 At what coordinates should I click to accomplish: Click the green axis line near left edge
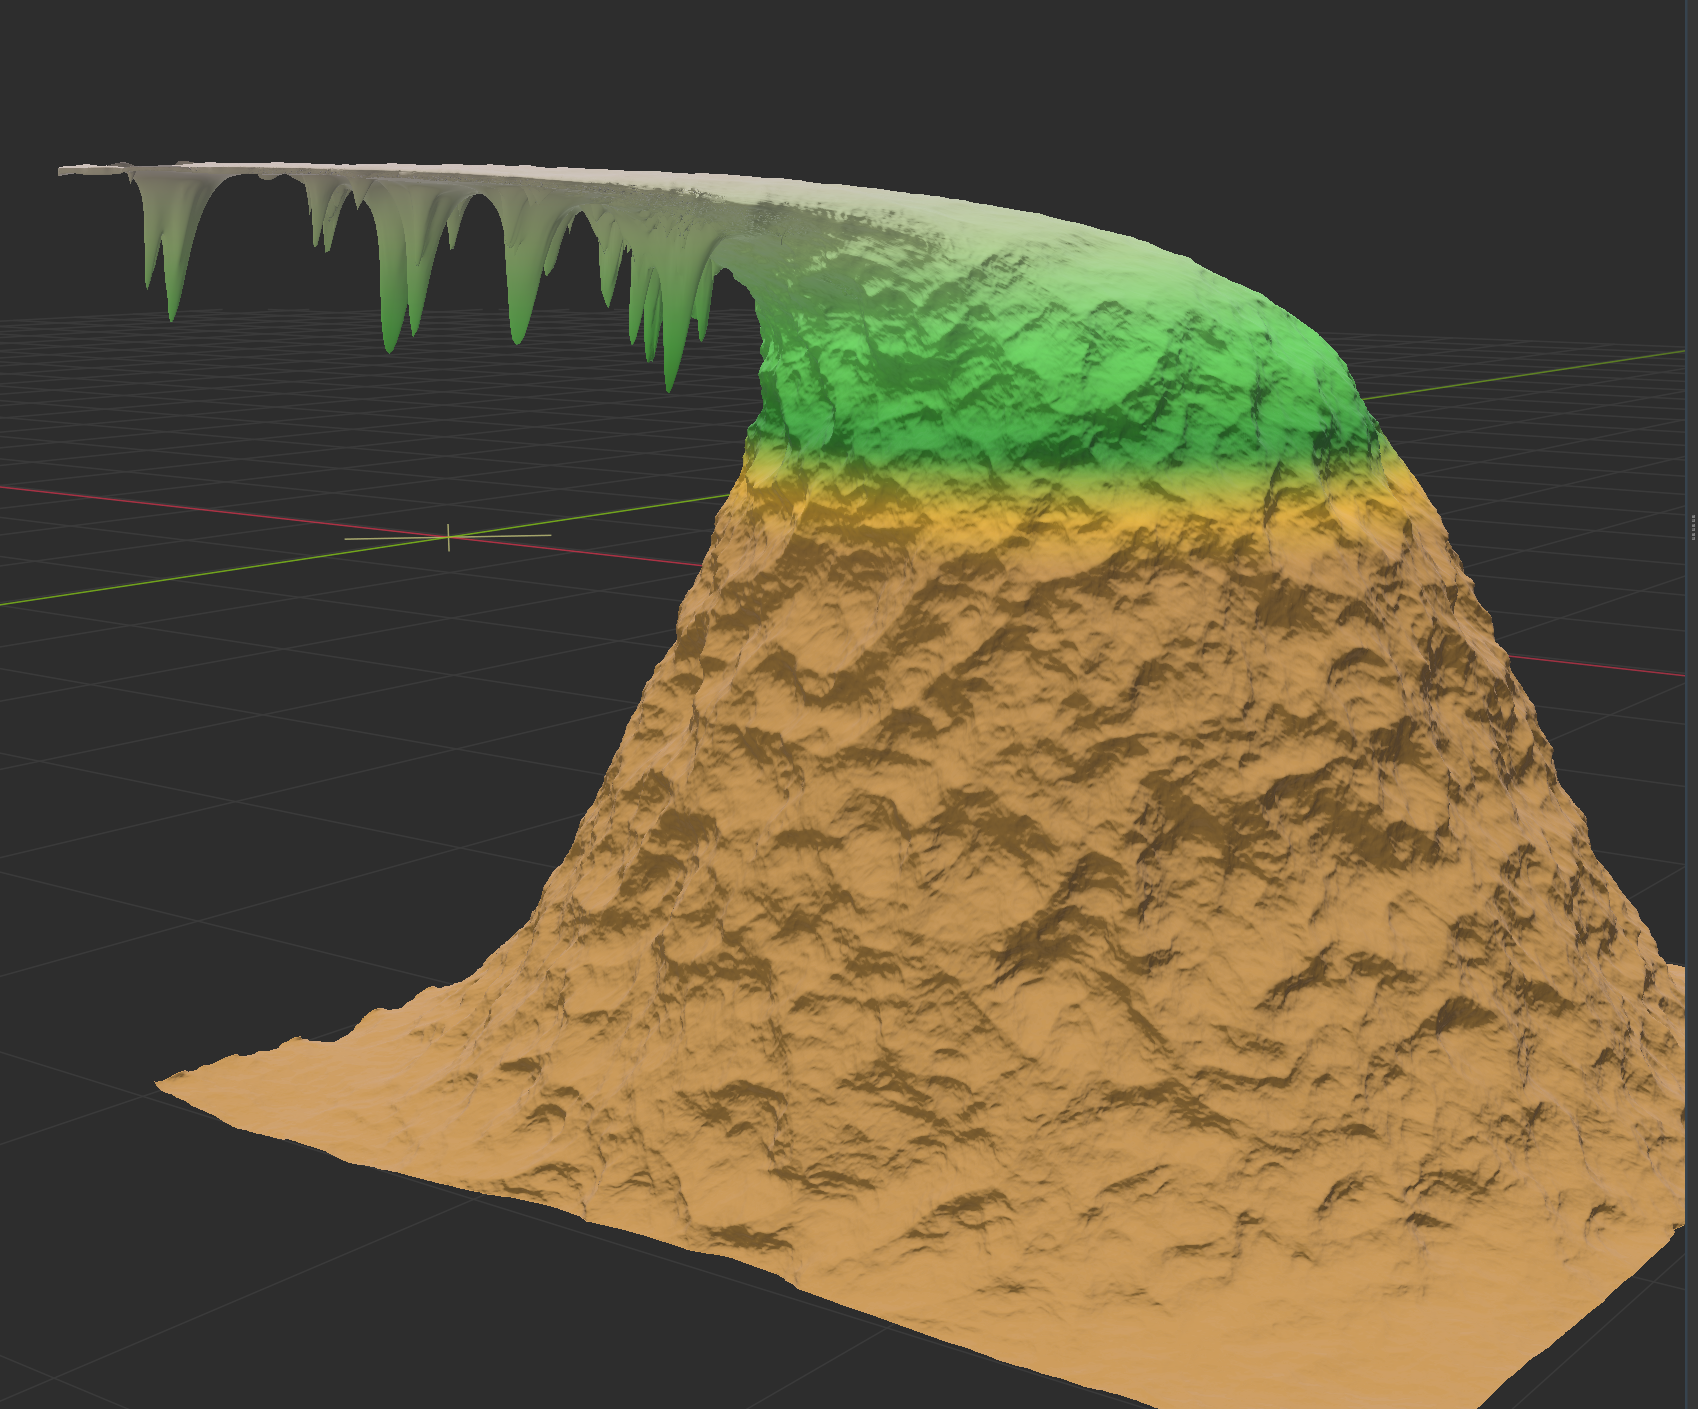coord(60,596)
